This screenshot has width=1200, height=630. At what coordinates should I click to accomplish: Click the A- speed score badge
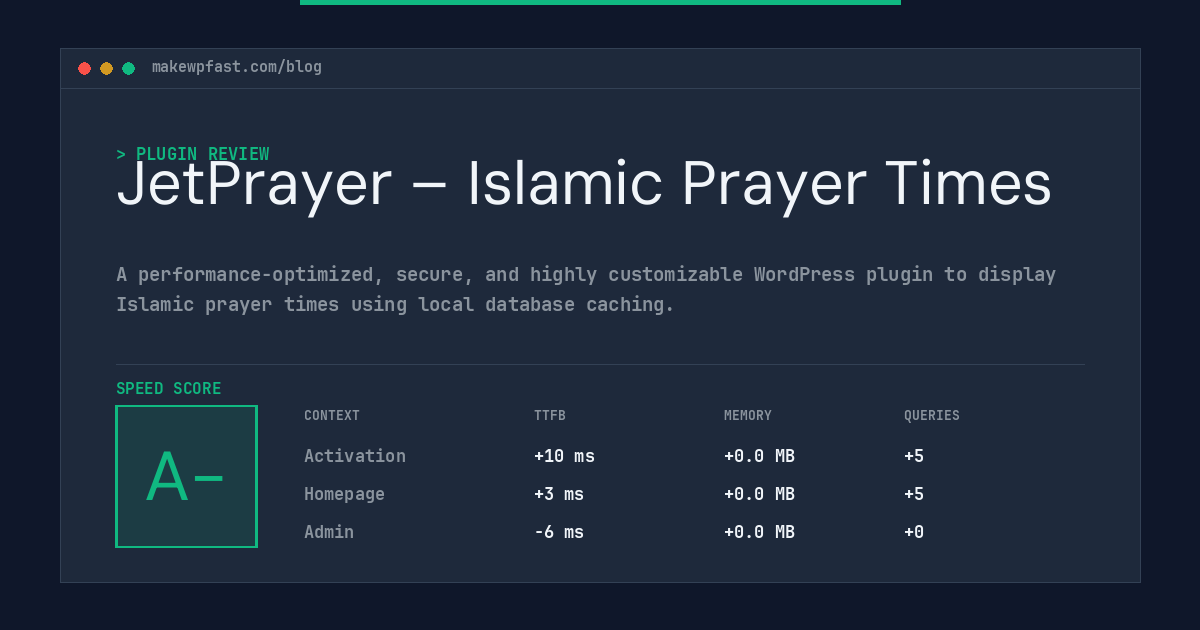(186, 476)
